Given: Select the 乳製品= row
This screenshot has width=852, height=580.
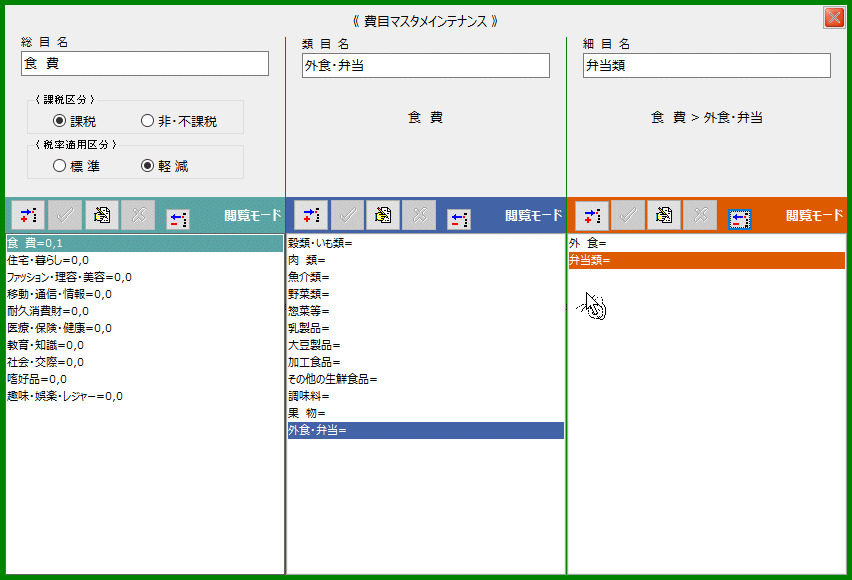Looking at the screenshot, I should tap(426, 328).
